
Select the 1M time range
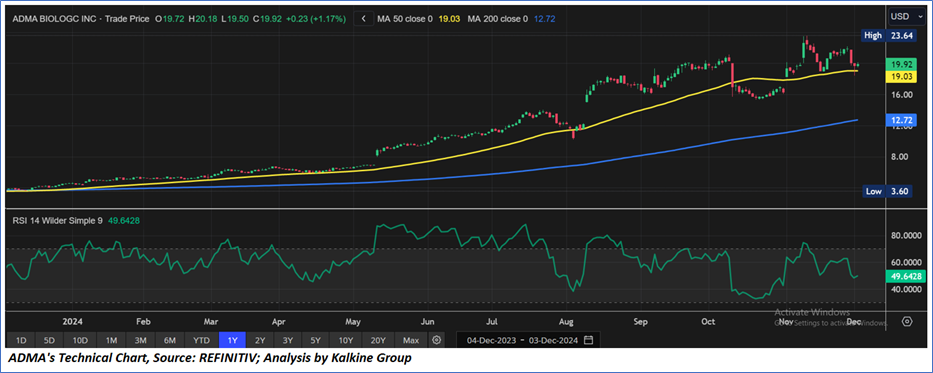(111, 340)
